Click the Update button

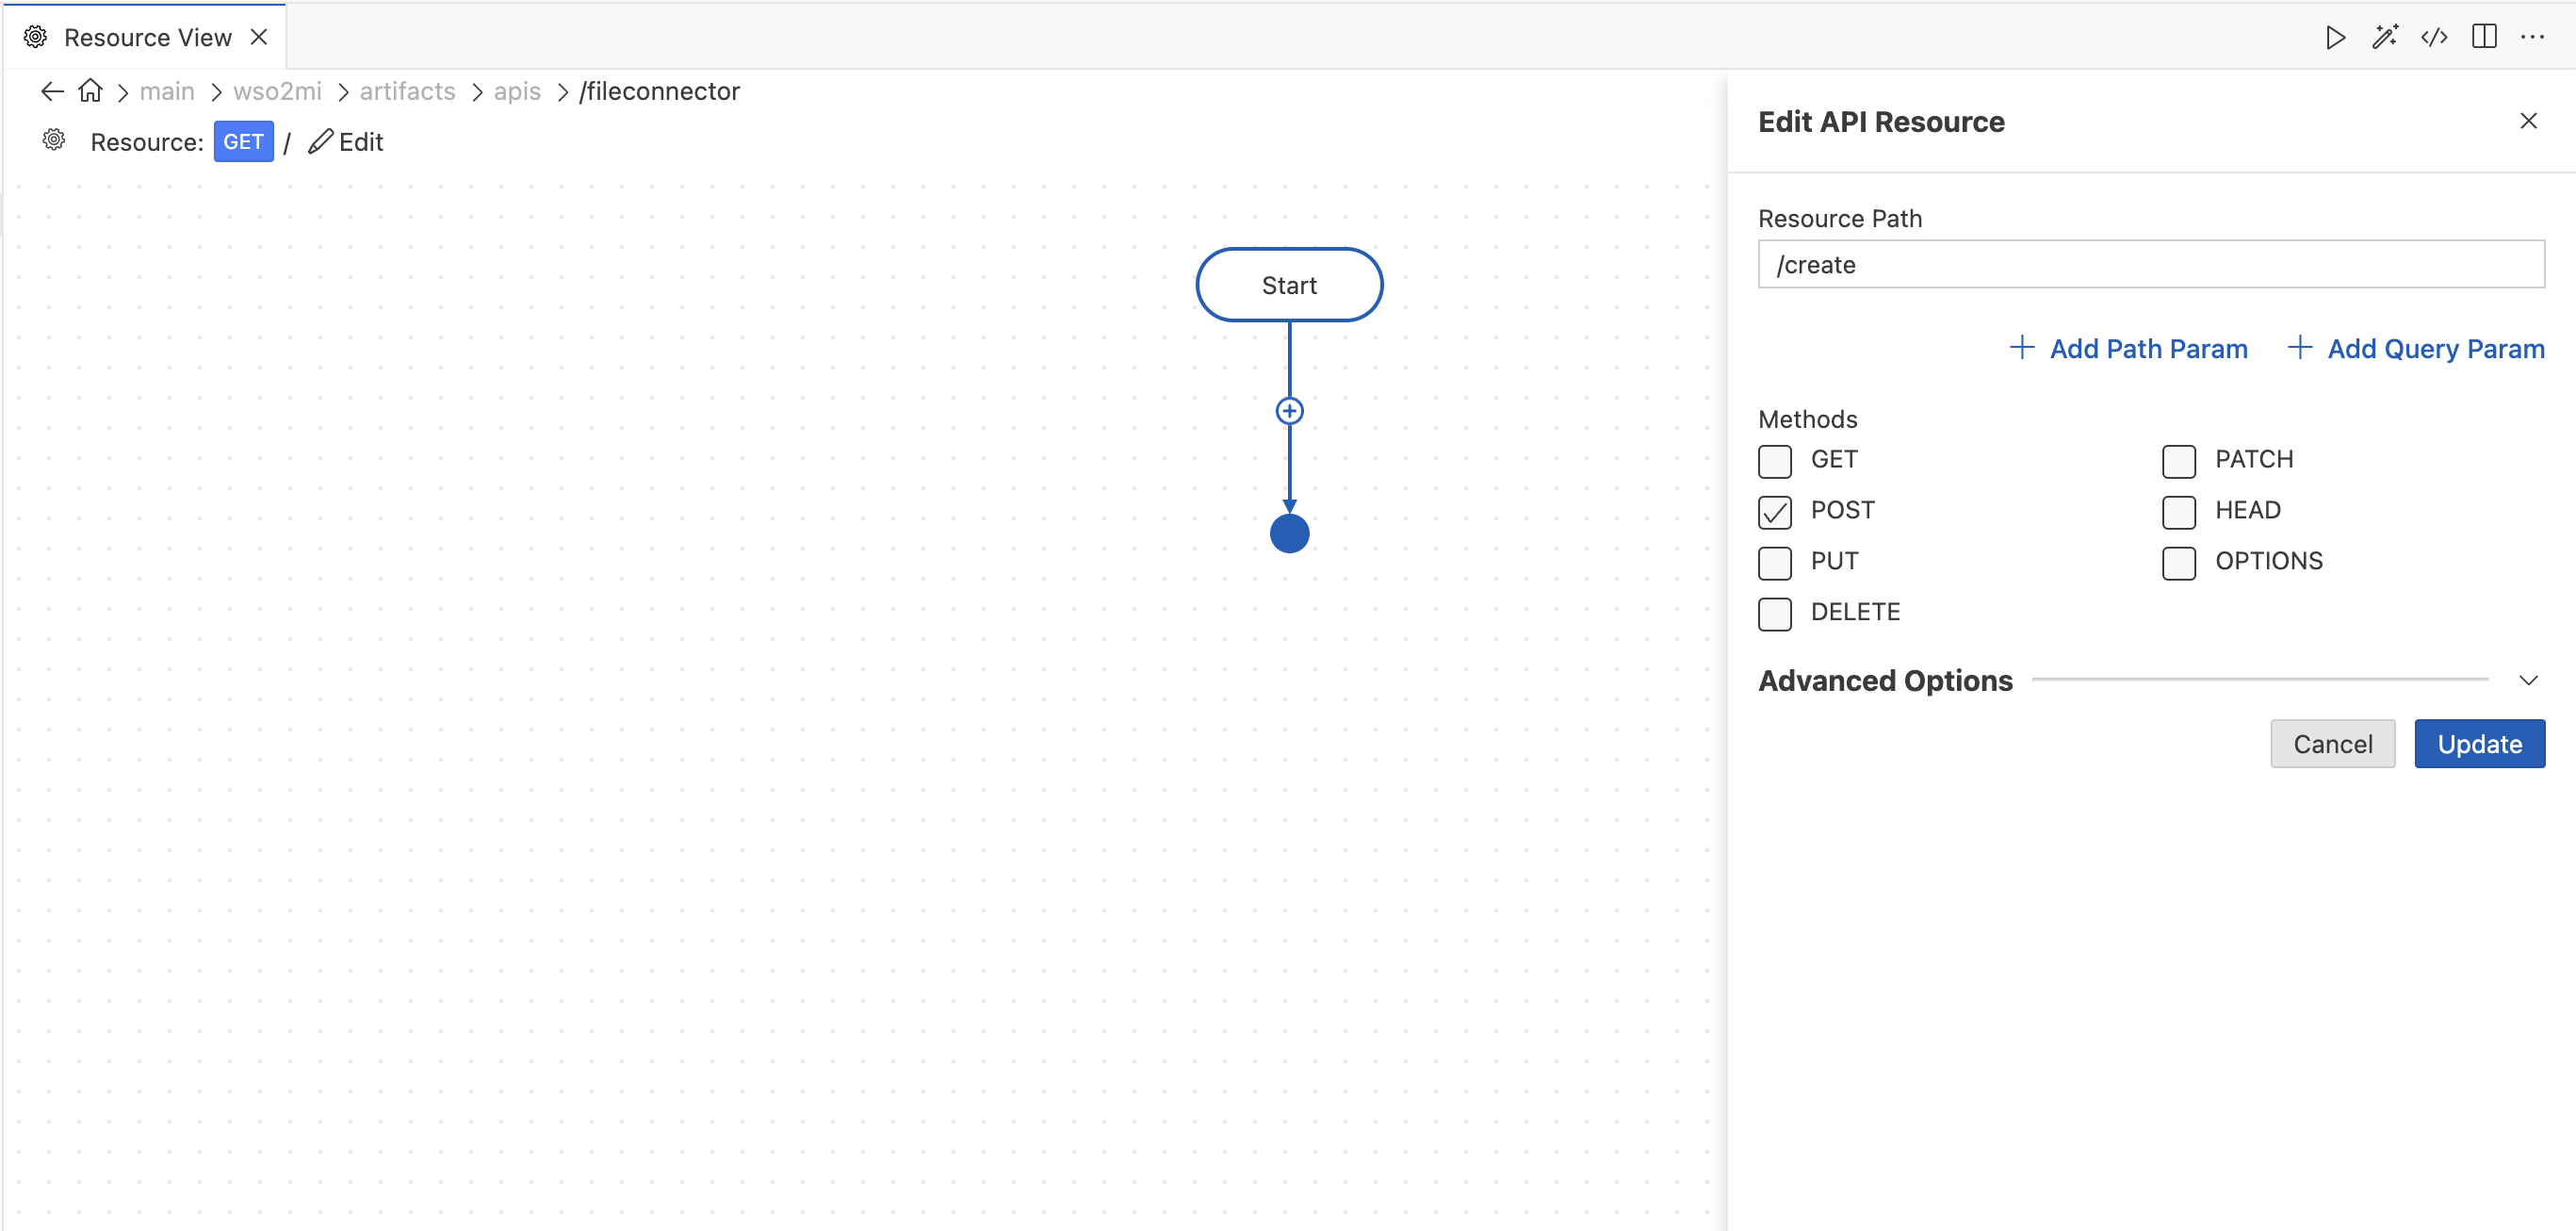click(2479, 743)
